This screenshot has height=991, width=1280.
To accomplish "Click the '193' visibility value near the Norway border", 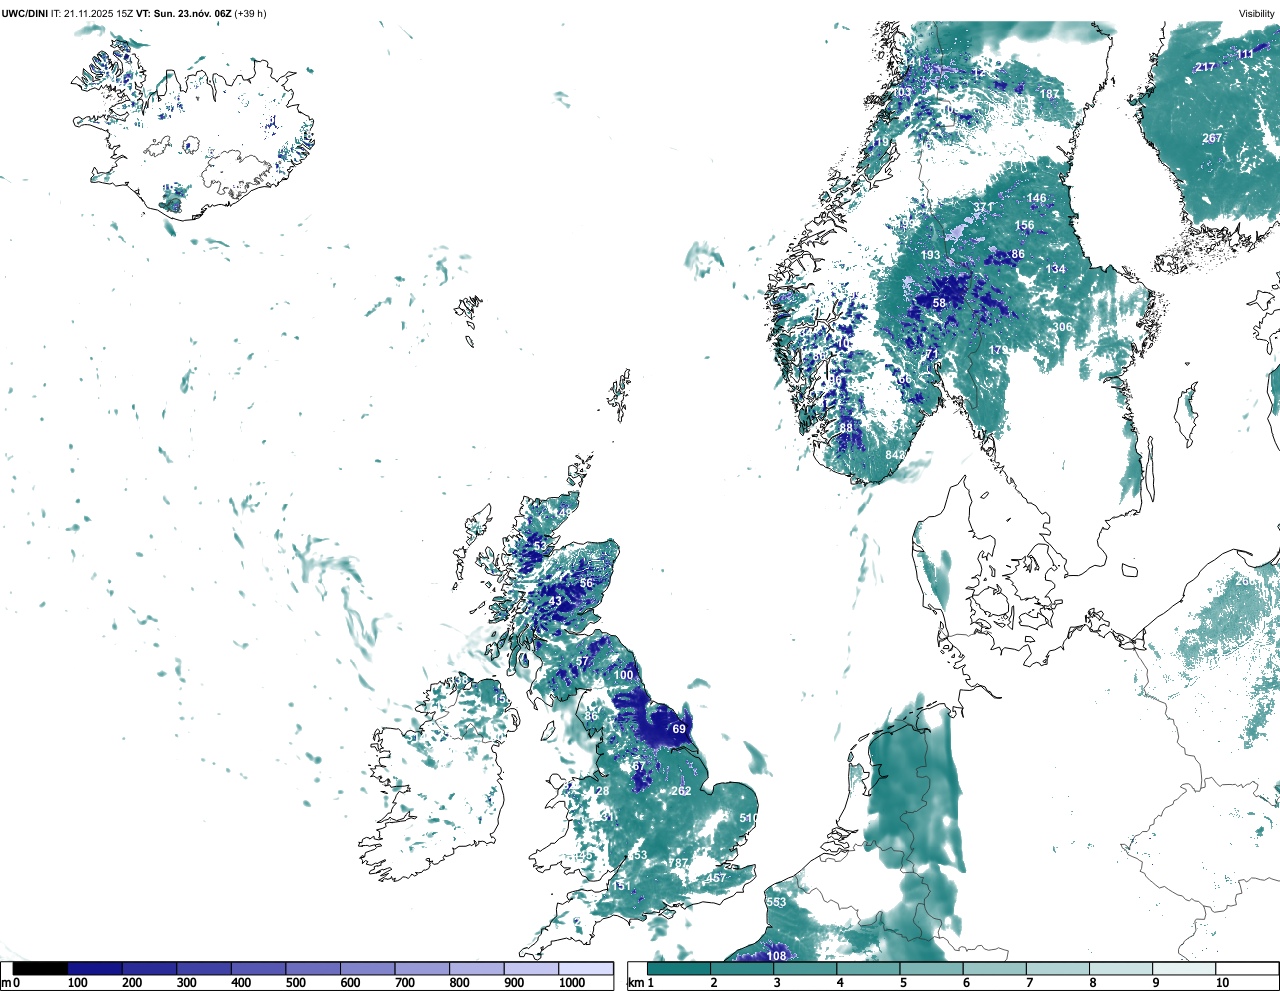I will 930,255.
